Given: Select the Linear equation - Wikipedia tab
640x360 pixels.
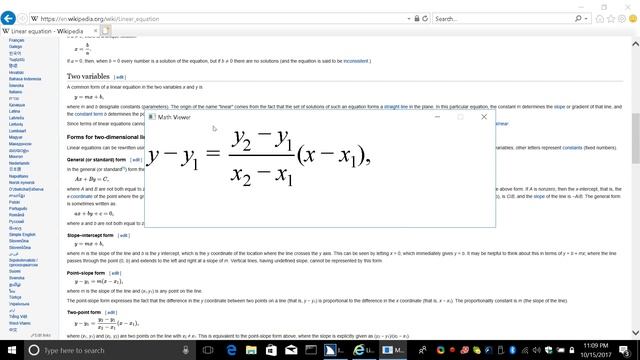Looking at the screenshot, I should [x=47, y=31].
